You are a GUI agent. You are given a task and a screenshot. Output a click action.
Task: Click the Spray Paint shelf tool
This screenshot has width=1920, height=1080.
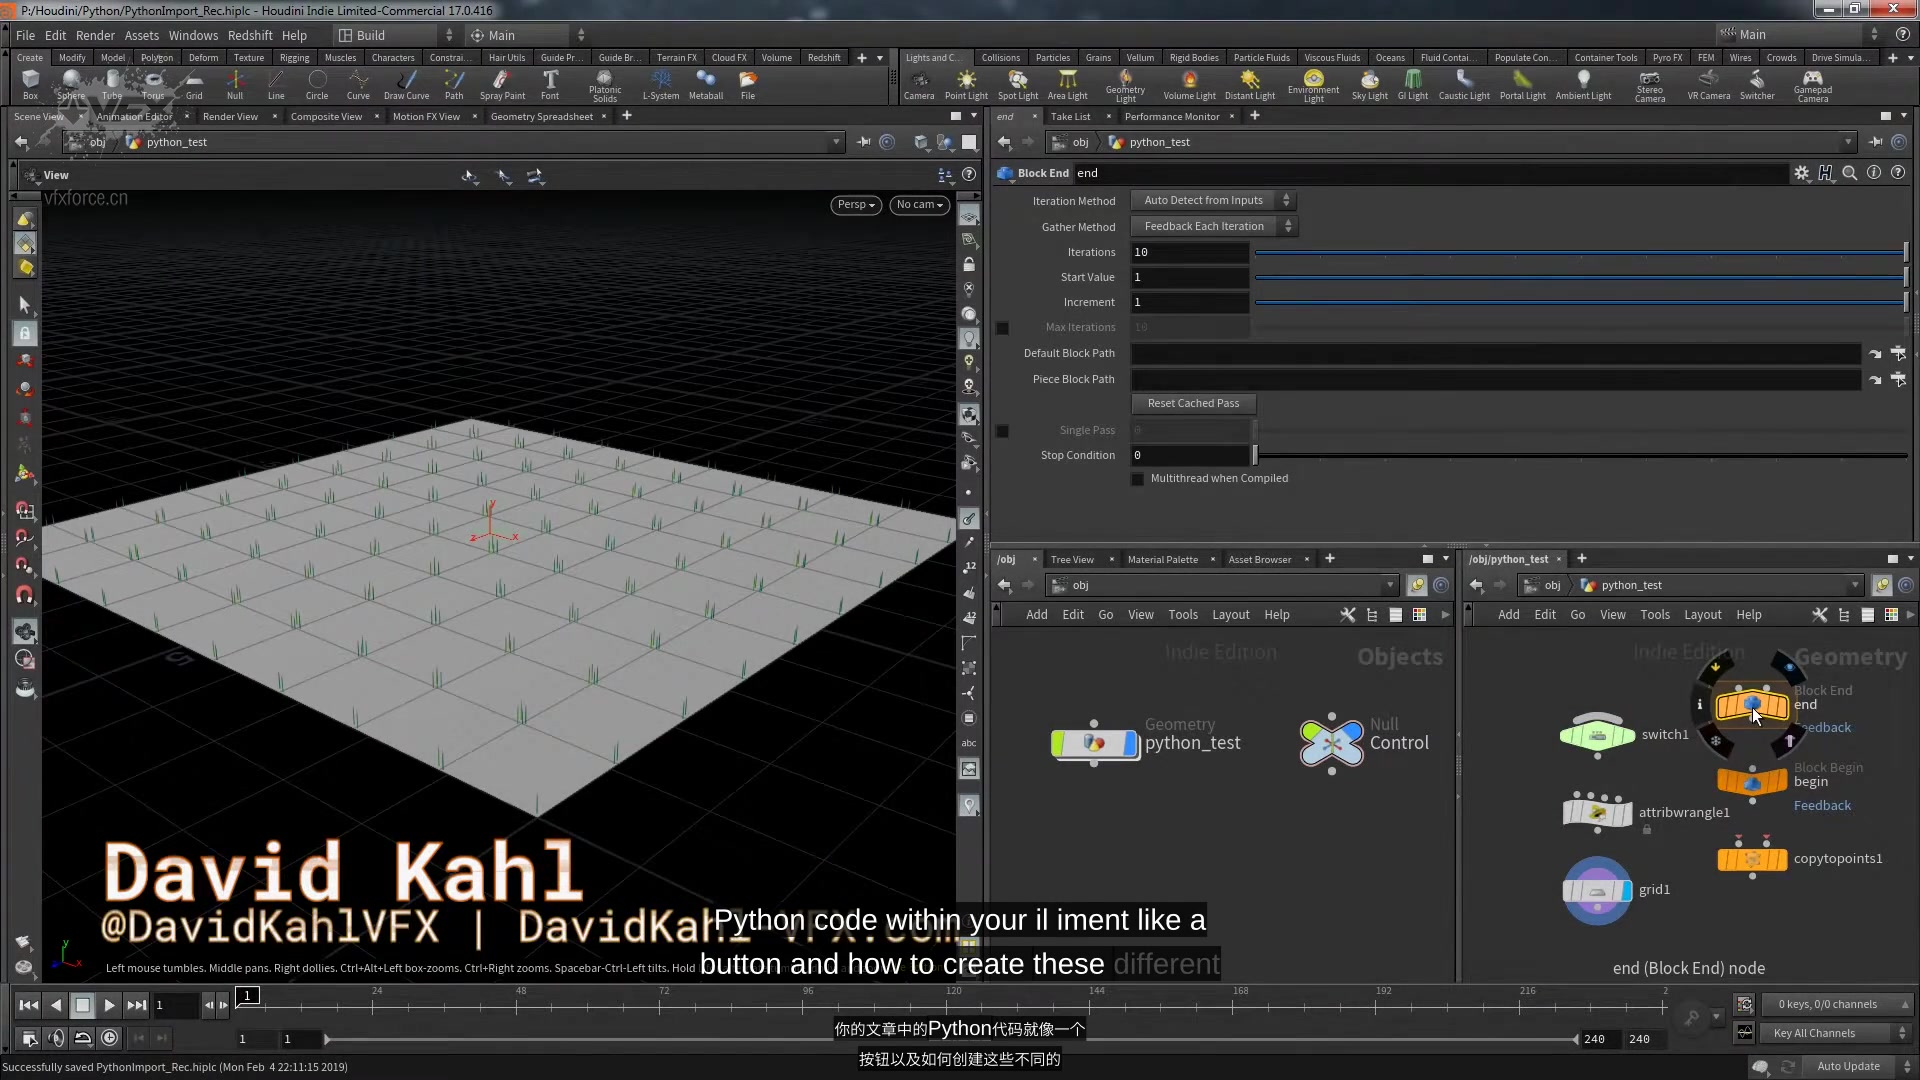pyautogui.click(x=502, y=84)
